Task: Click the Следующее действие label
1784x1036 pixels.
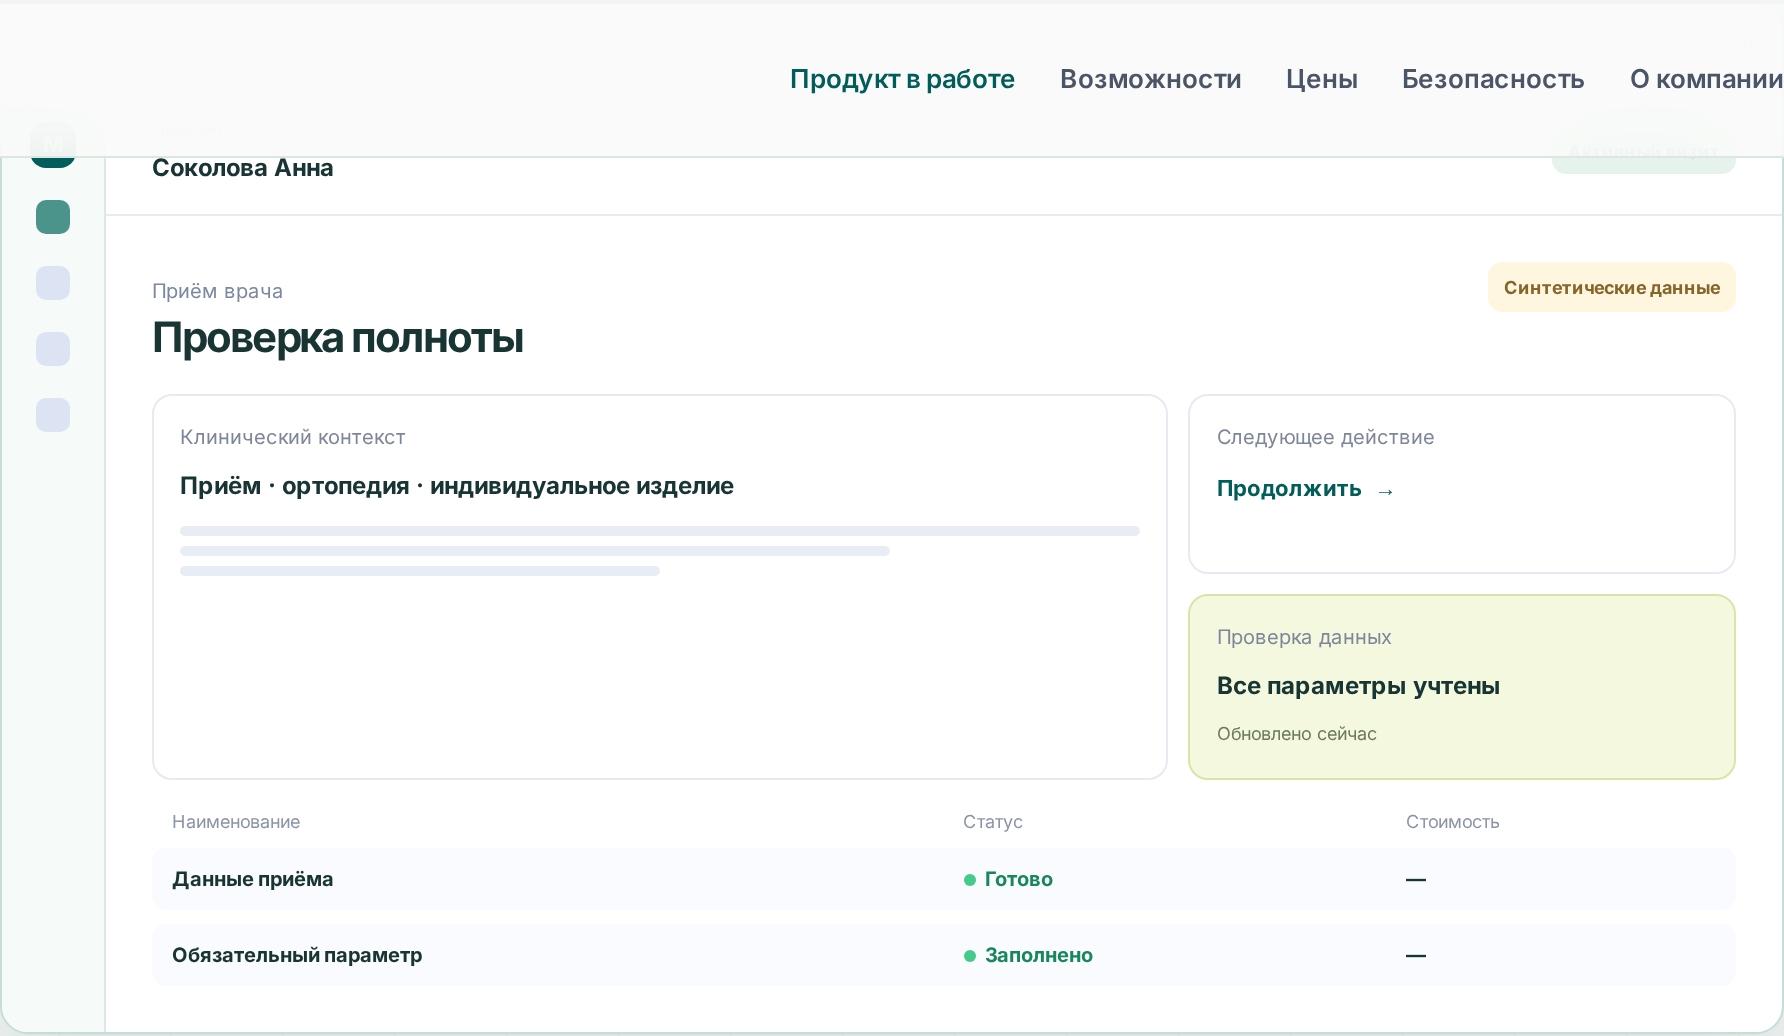Action: coord(1325,437)
